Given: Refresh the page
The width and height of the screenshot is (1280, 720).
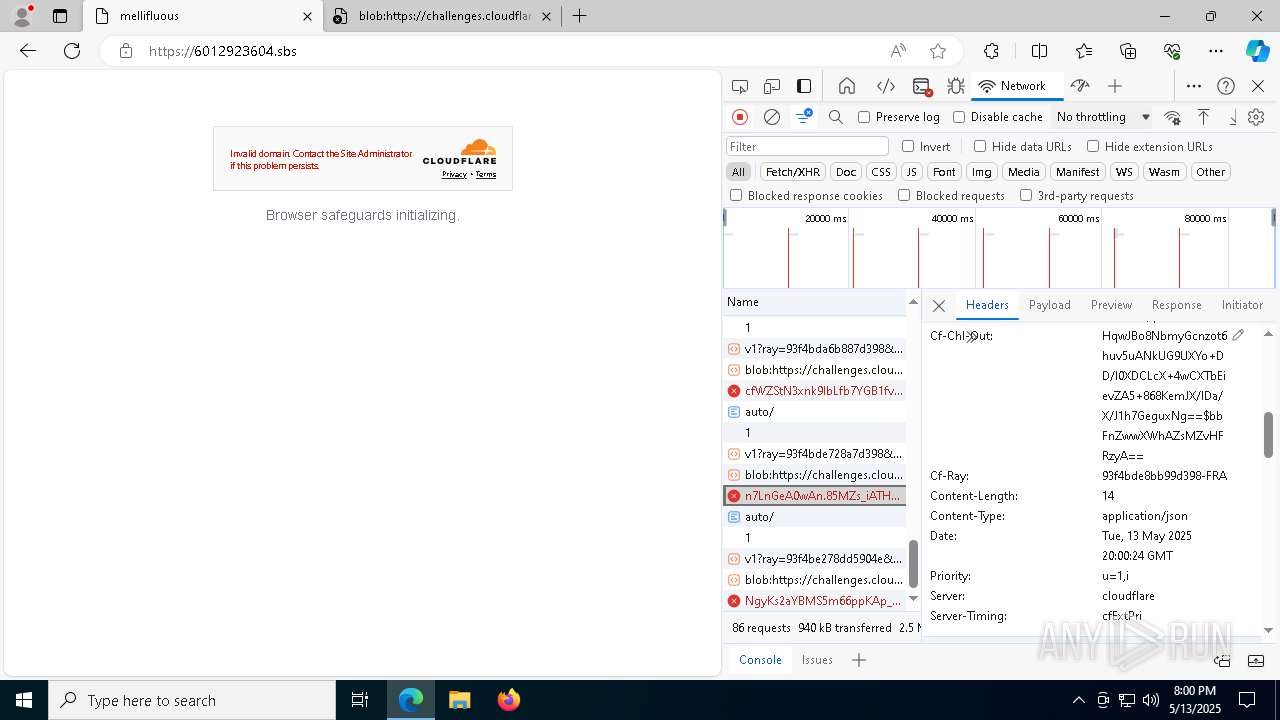Looking at the screenshot, I should tap(72, 51).
